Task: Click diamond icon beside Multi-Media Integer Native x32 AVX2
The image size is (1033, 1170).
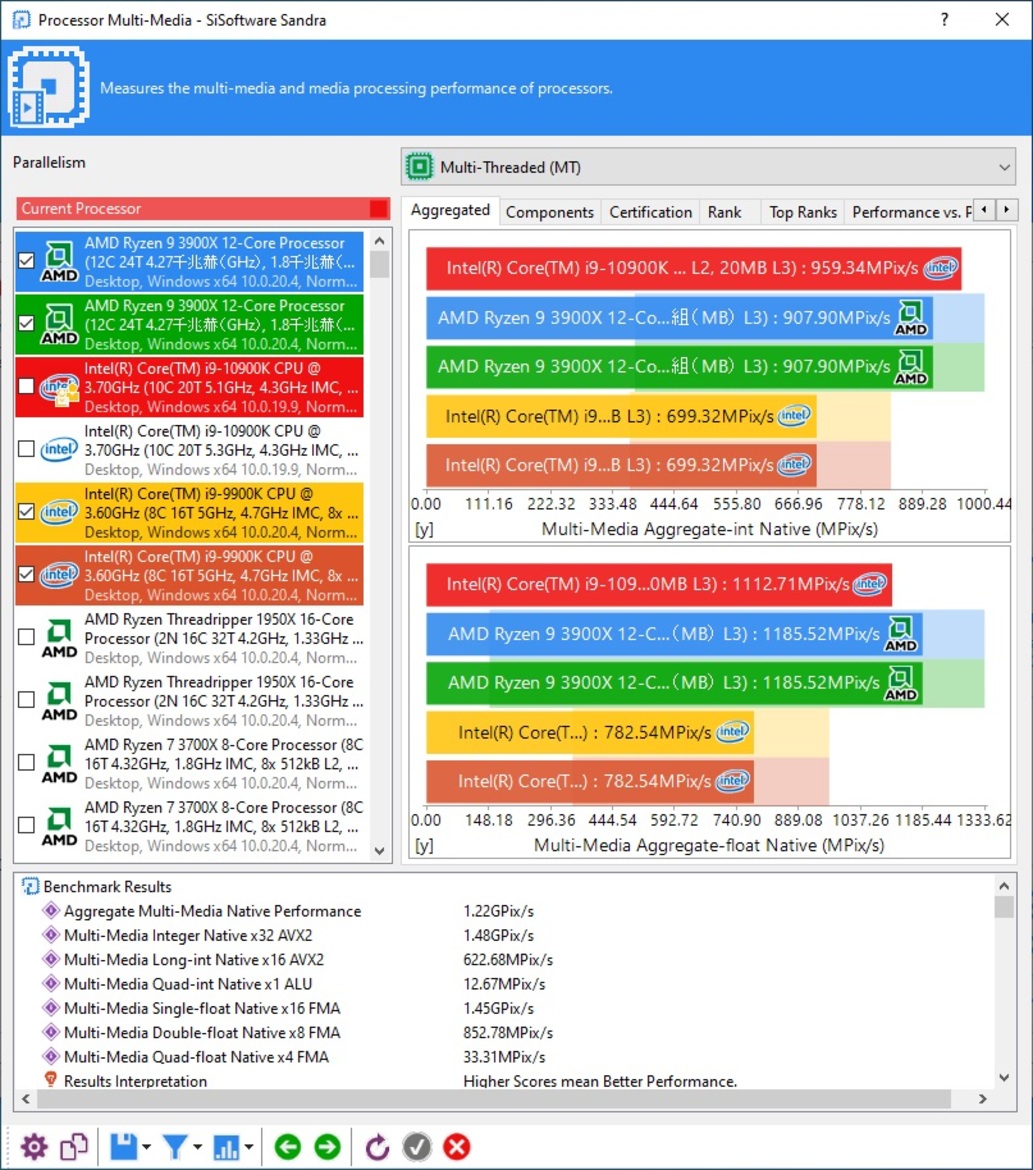Action: 51,935
